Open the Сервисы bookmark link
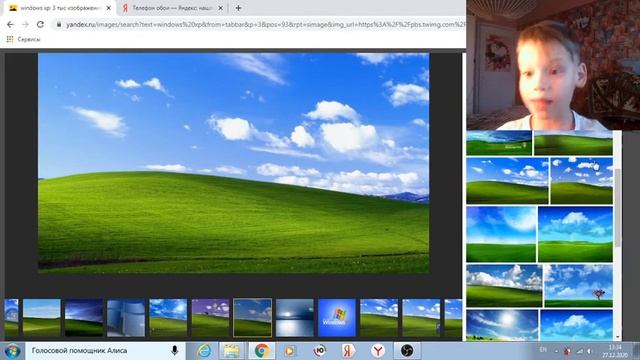Viewport: 640px width, 360px height. (x=29, y=39)
